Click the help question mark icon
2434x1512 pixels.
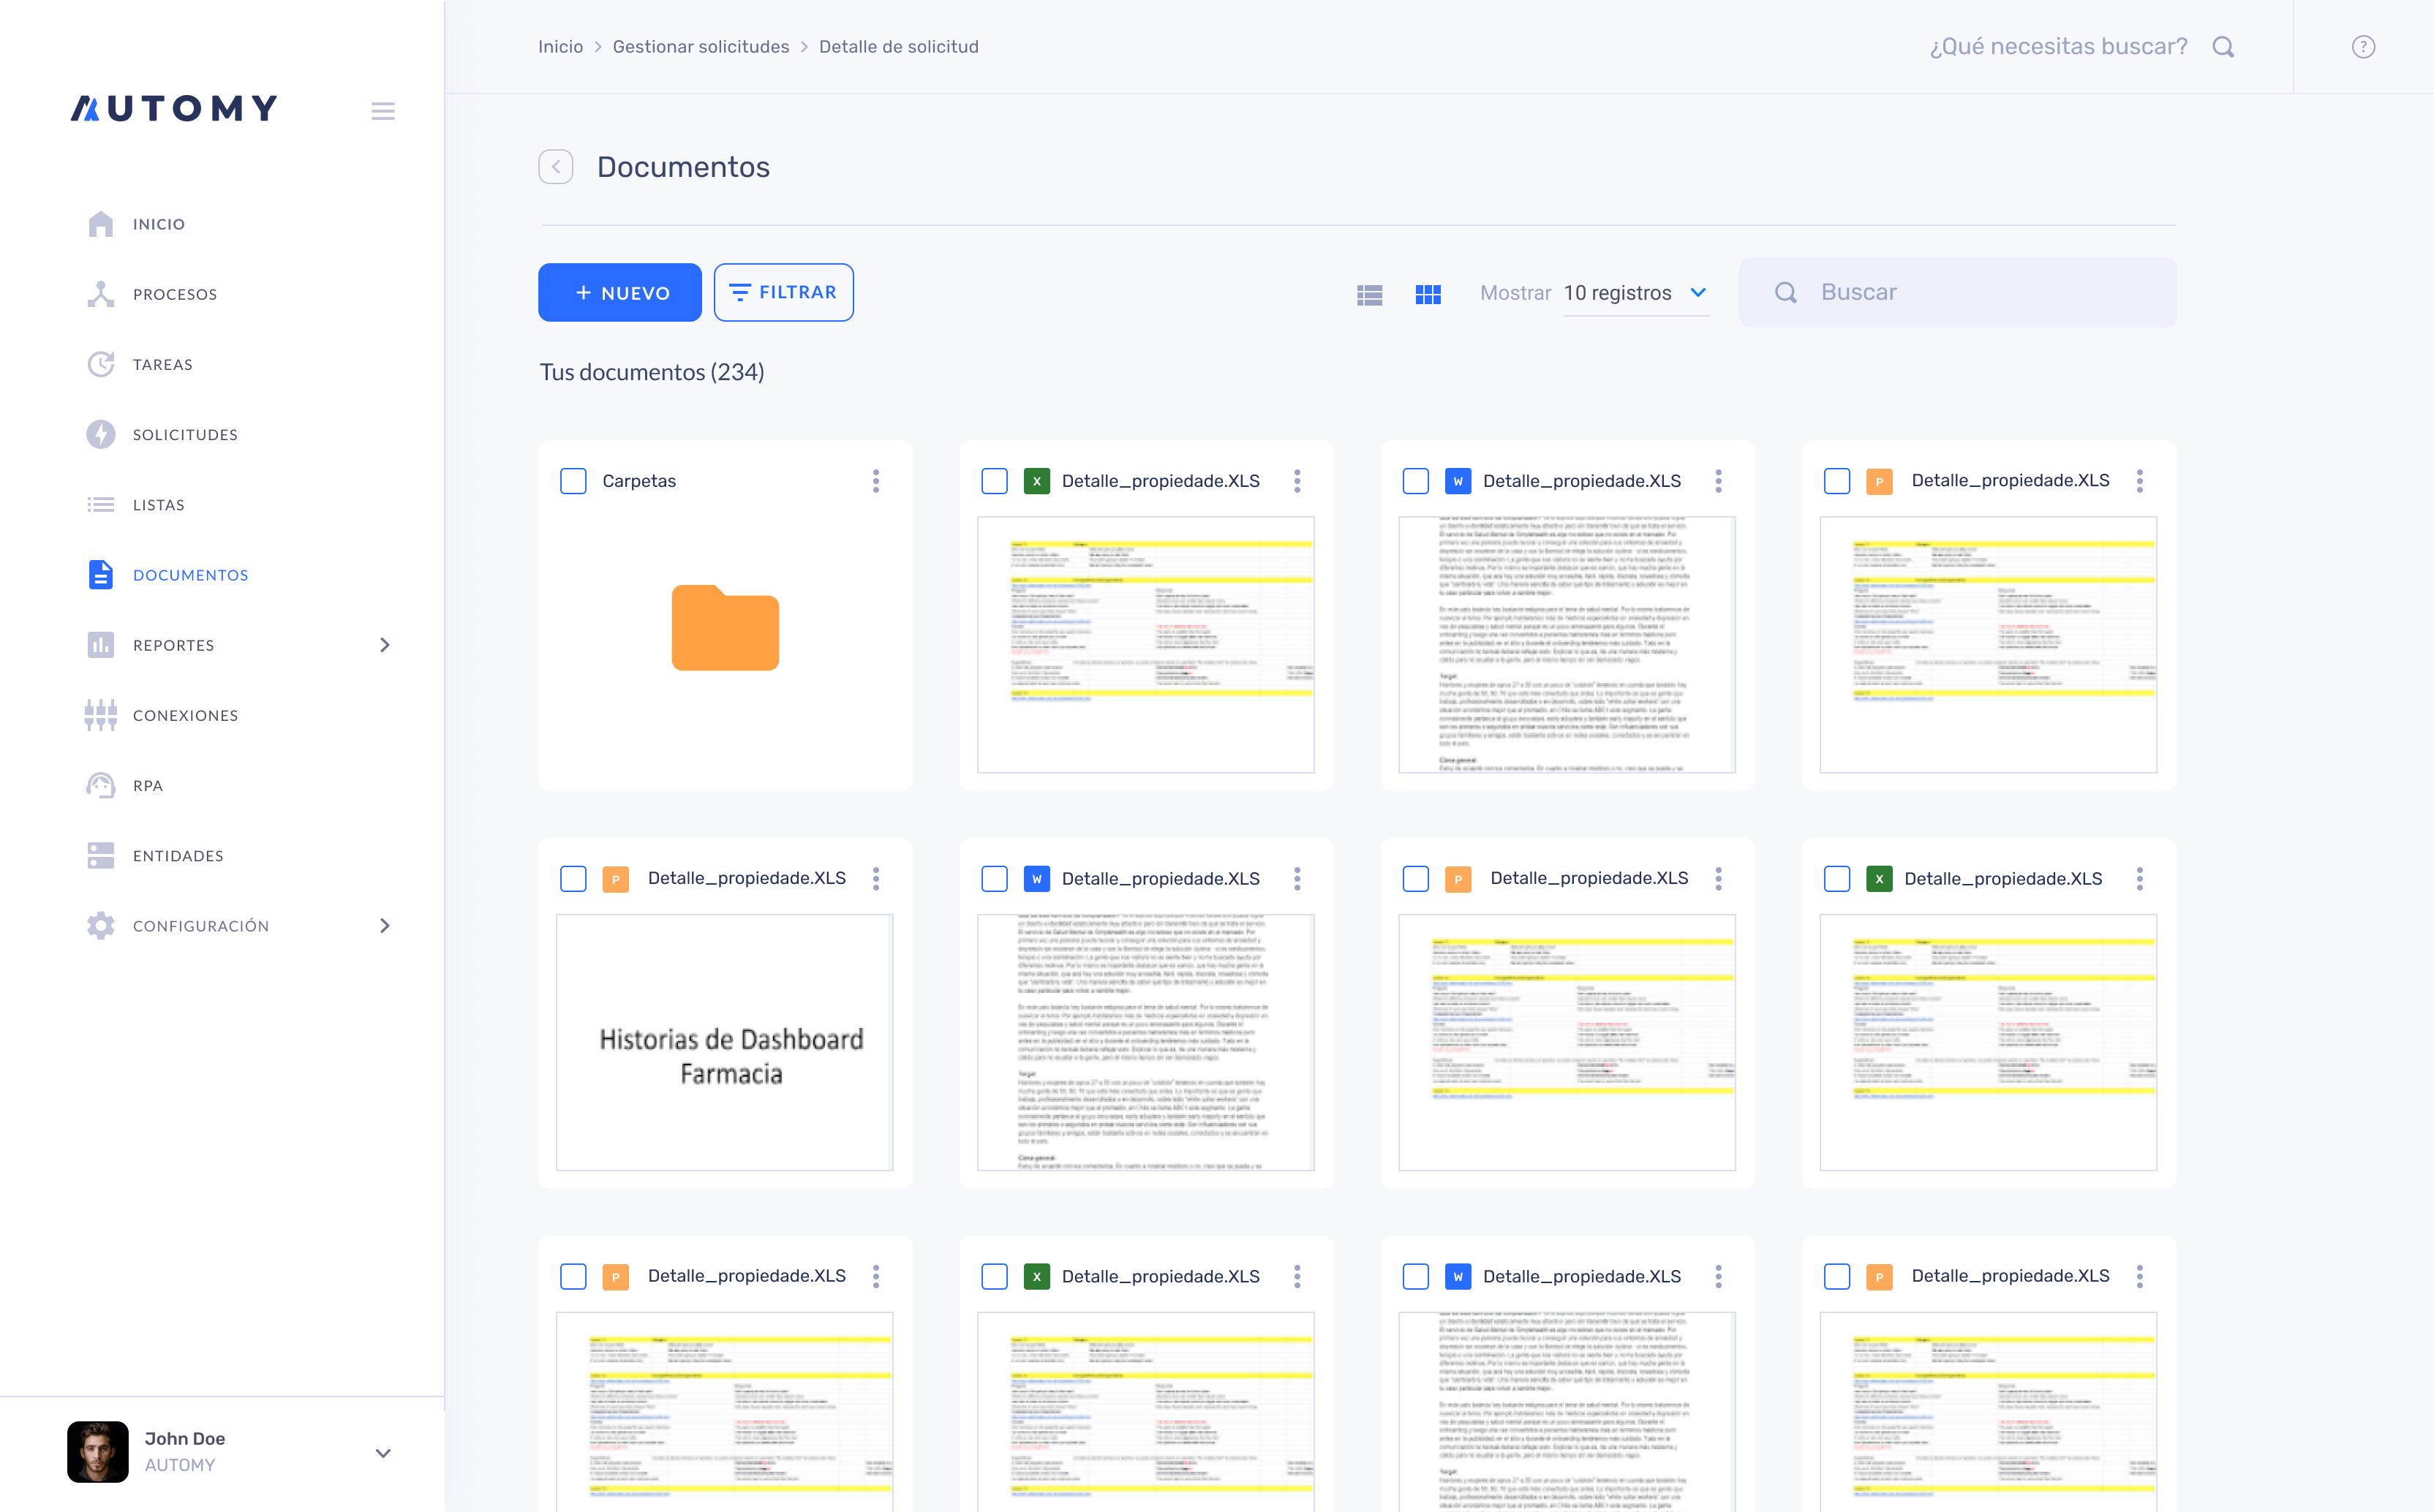pos(2362,47)
